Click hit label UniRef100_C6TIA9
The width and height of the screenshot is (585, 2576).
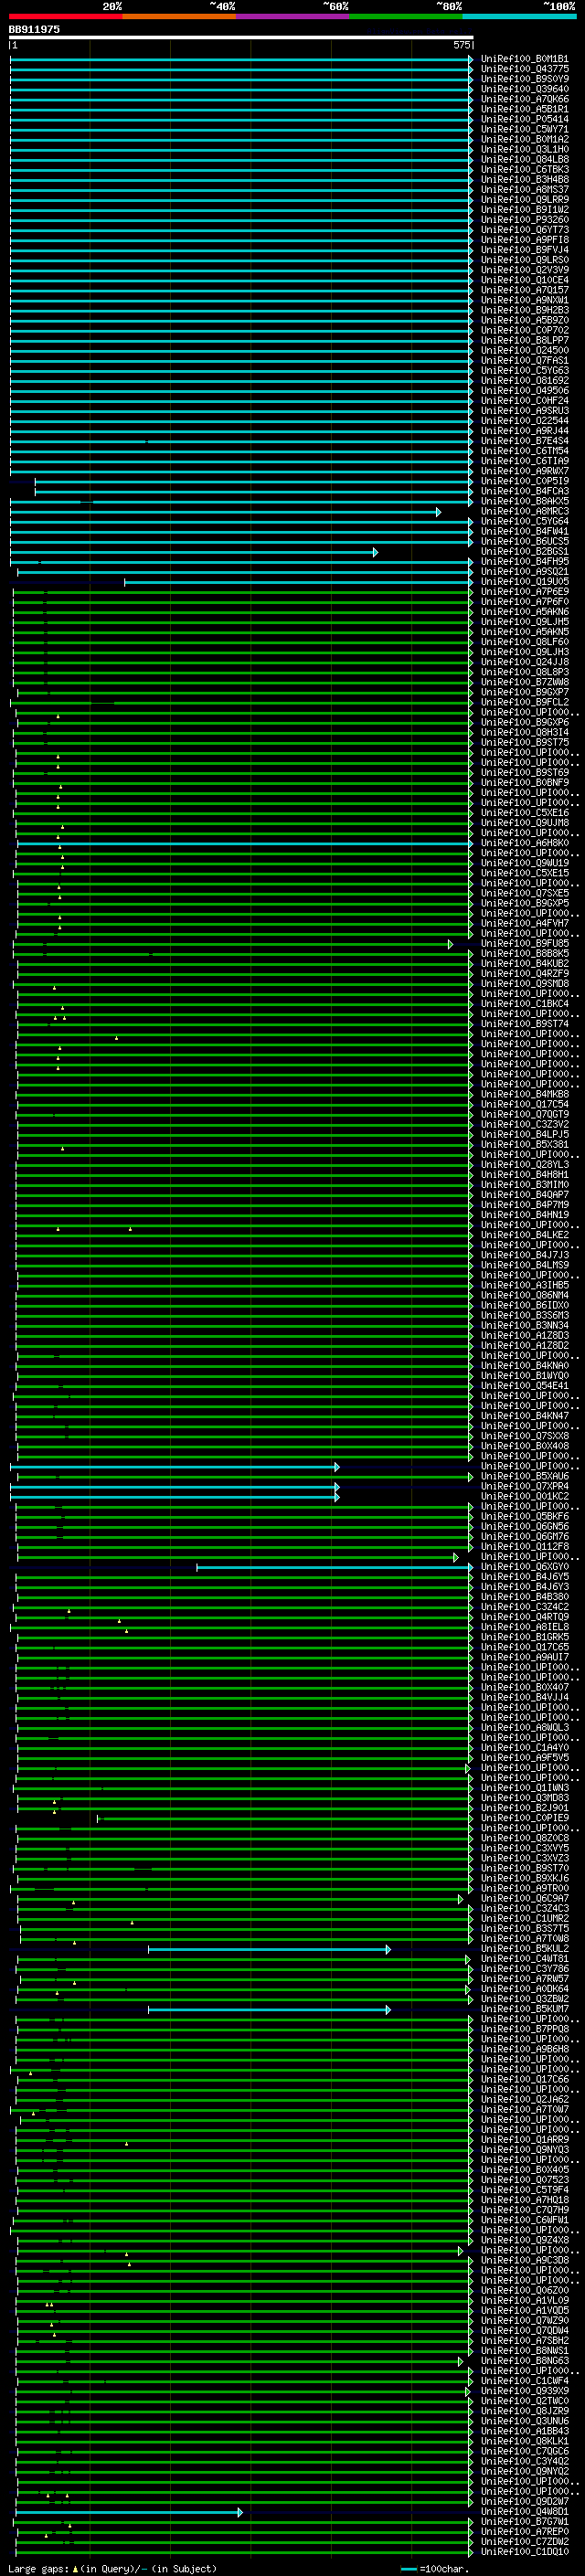(x=525, y=462)
